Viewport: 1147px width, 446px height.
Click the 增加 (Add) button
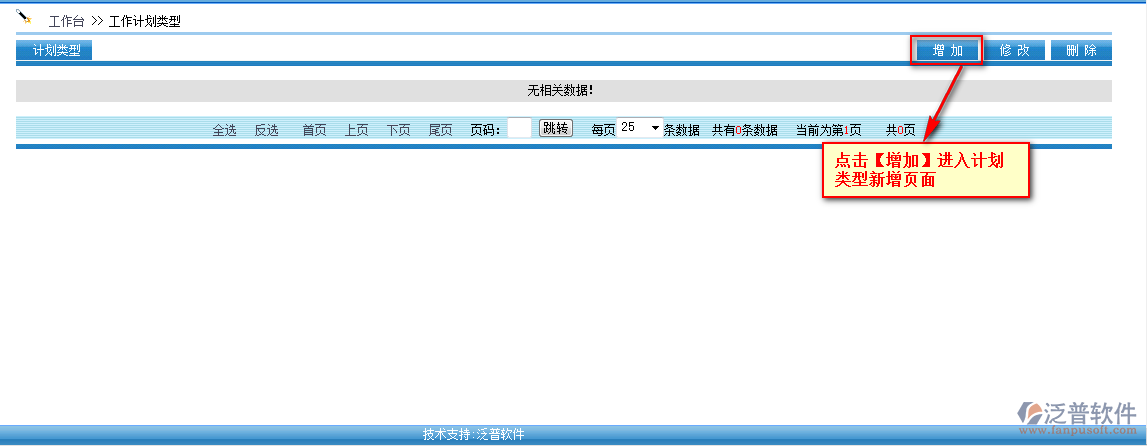tap(947, 50)
